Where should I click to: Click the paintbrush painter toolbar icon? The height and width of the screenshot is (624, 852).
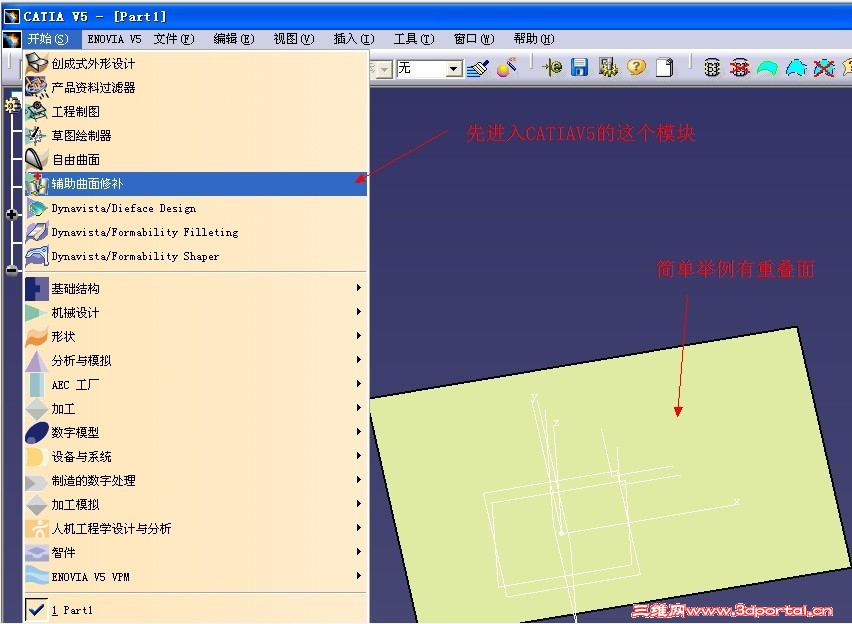478,68
